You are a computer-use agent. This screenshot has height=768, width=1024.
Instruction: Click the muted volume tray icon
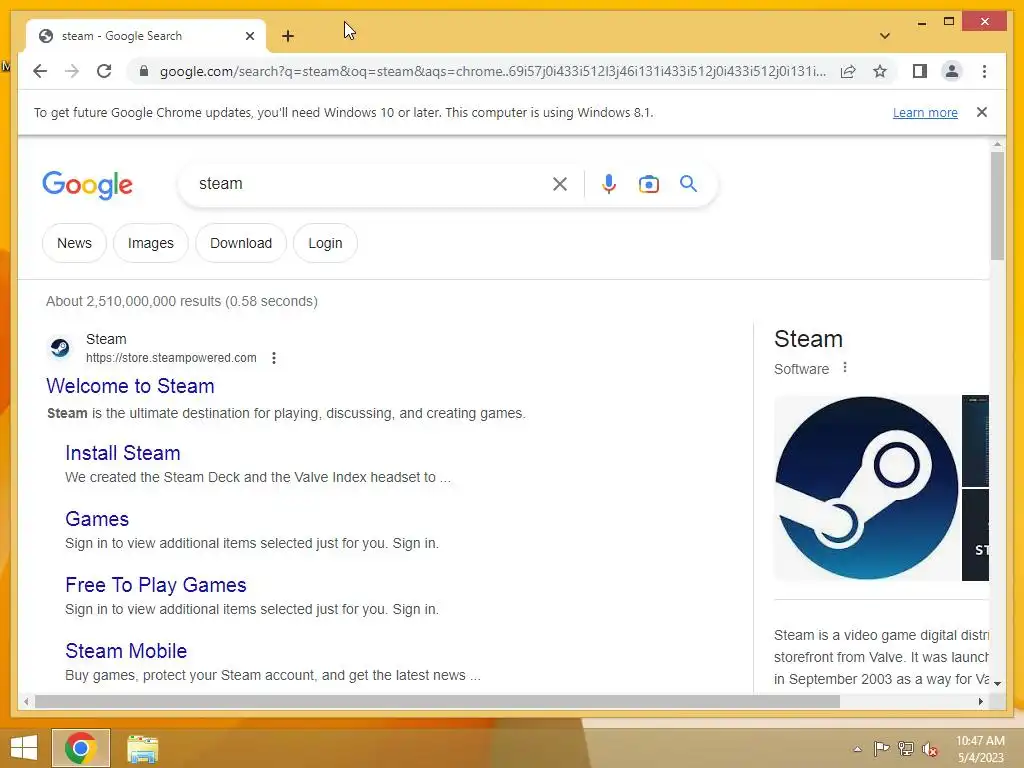click(930, 749)
